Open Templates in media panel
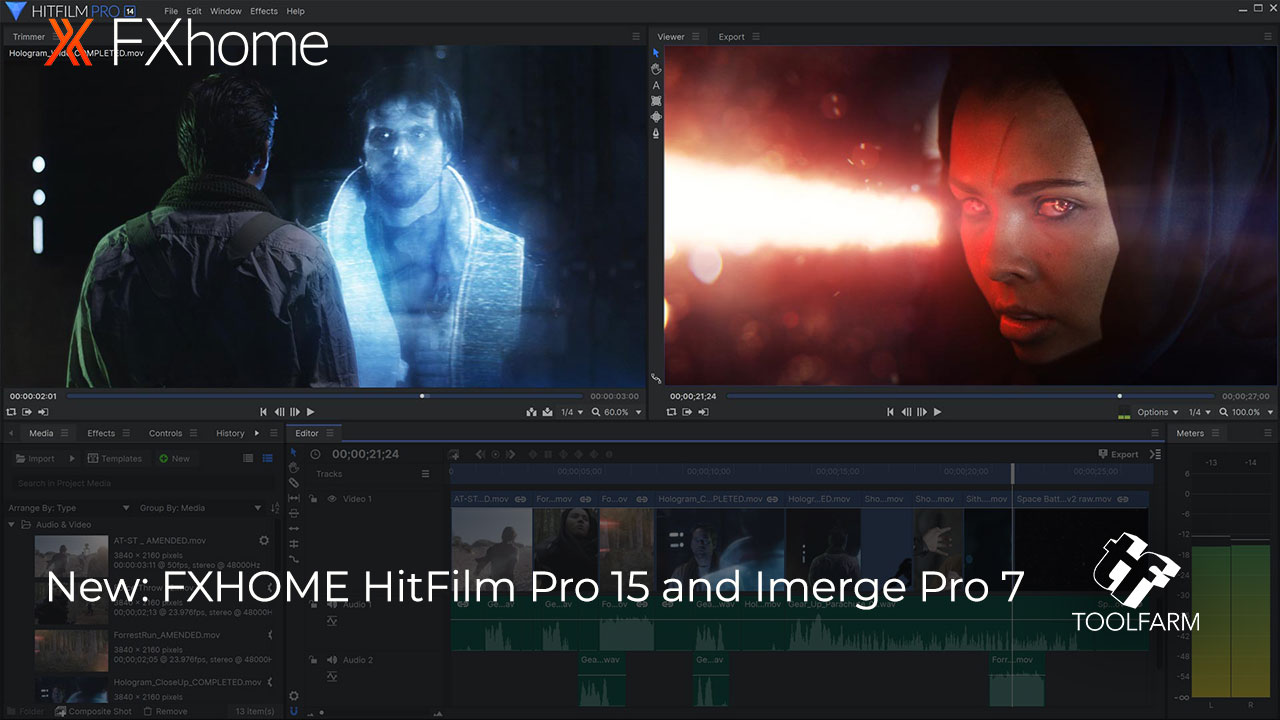The width and height of the screenshot is (1280, 720). pos(115,459)
